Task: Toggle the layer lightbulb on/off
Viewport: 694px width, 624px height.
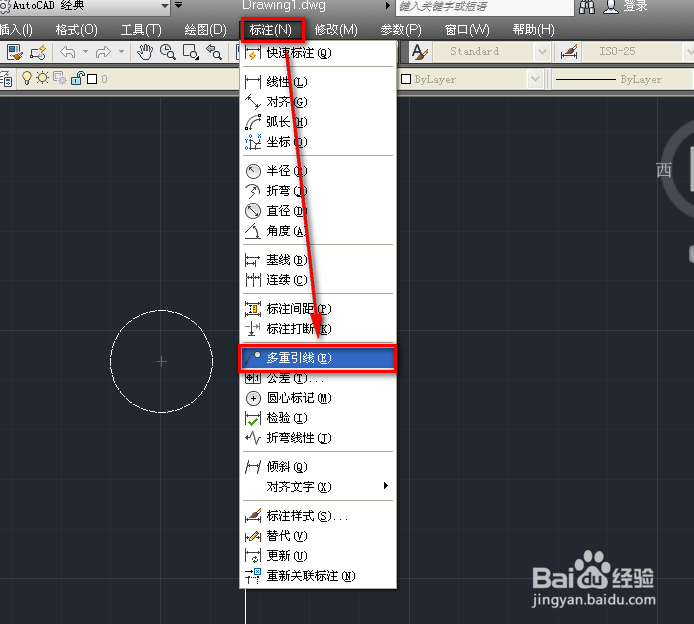Action: click(x=27, y=78)
